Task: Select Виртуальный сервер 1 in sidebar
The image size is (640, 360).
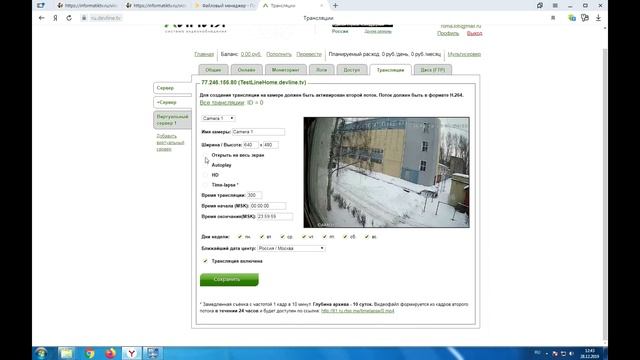Action: click(173, 120)
